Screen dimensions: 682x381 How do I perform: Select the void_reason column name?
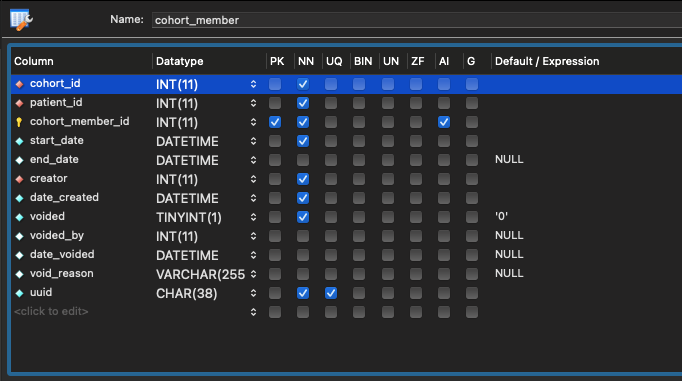click(x=62, y=274)
